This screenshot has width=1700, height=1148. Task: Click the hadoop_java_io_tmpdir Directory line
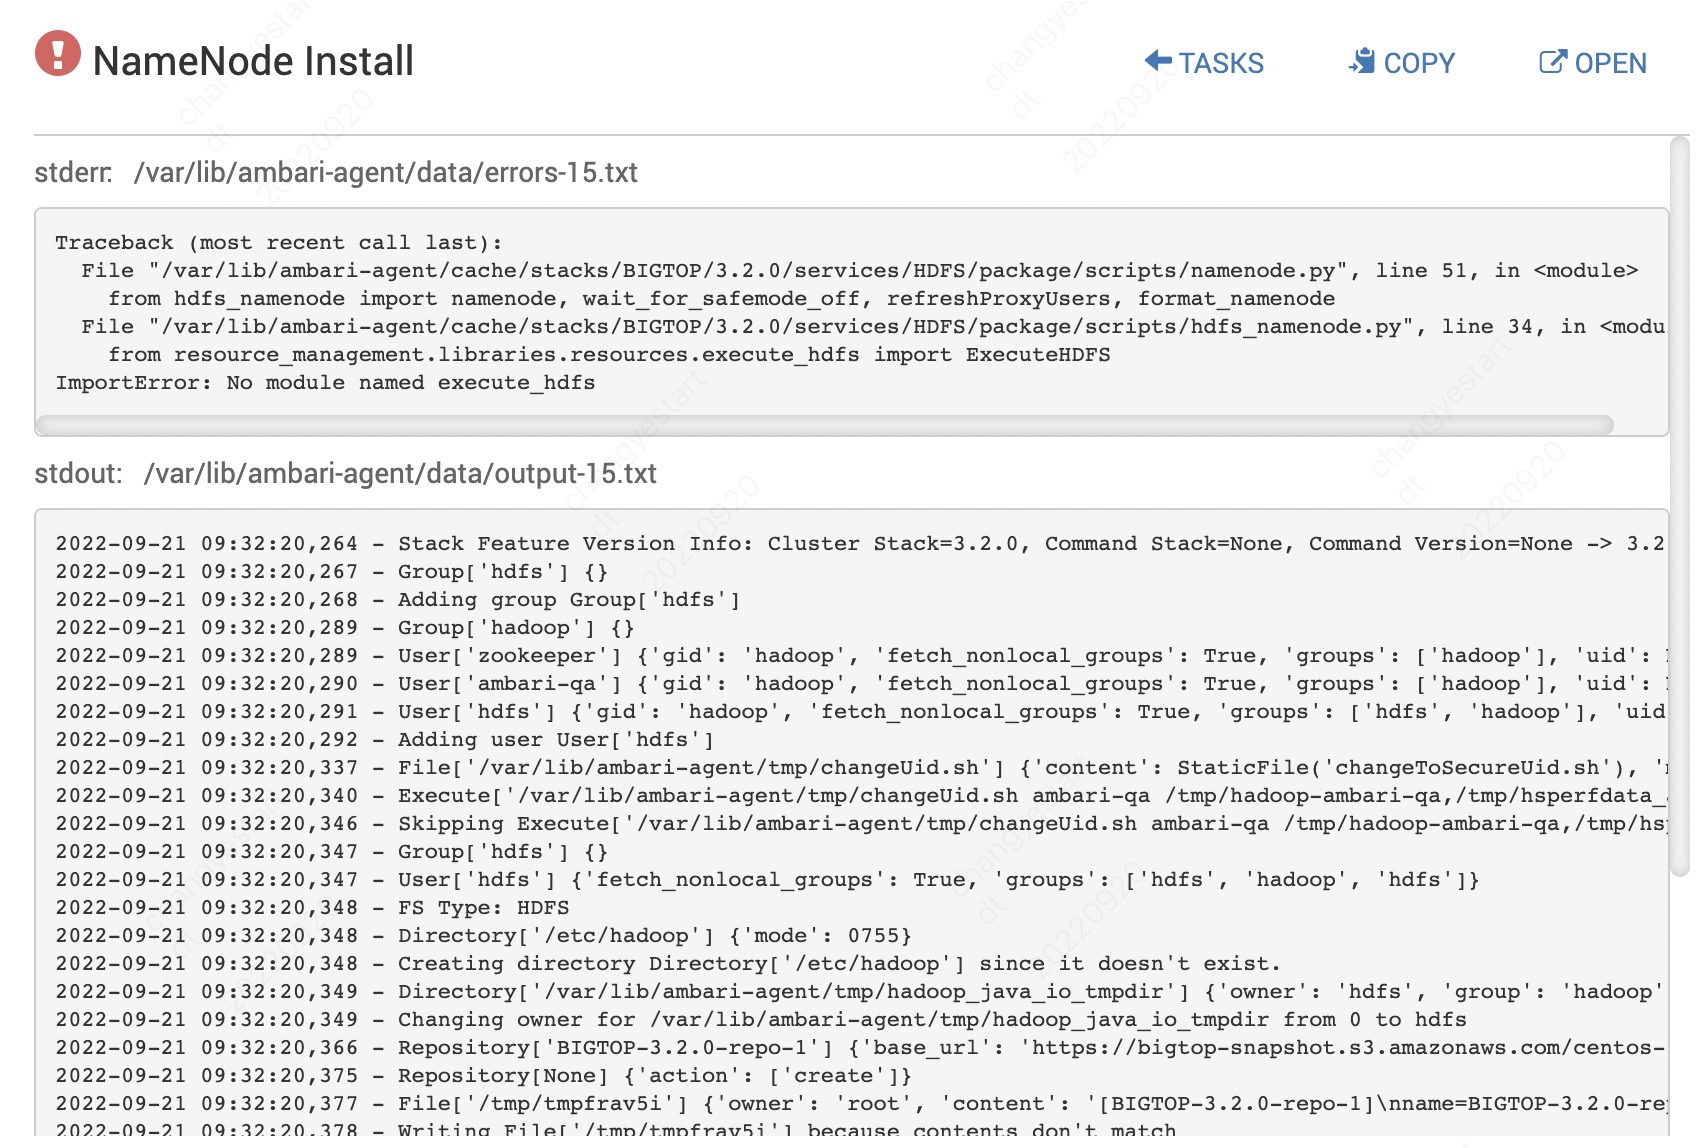(860, 992)
